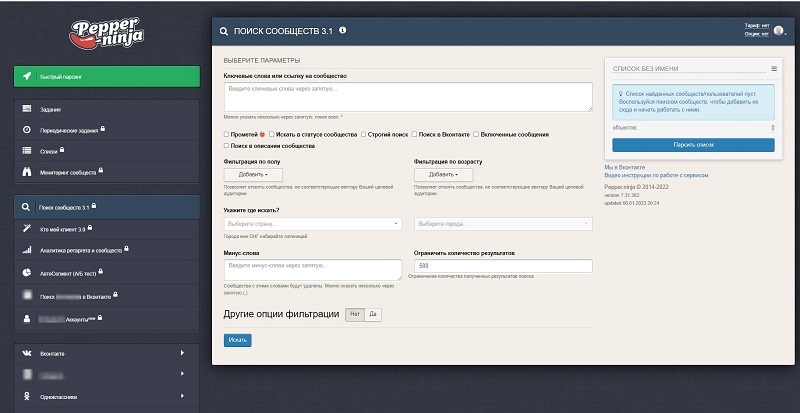
Task: Click the Pepper Ninja logo
Action: (105, 32)
